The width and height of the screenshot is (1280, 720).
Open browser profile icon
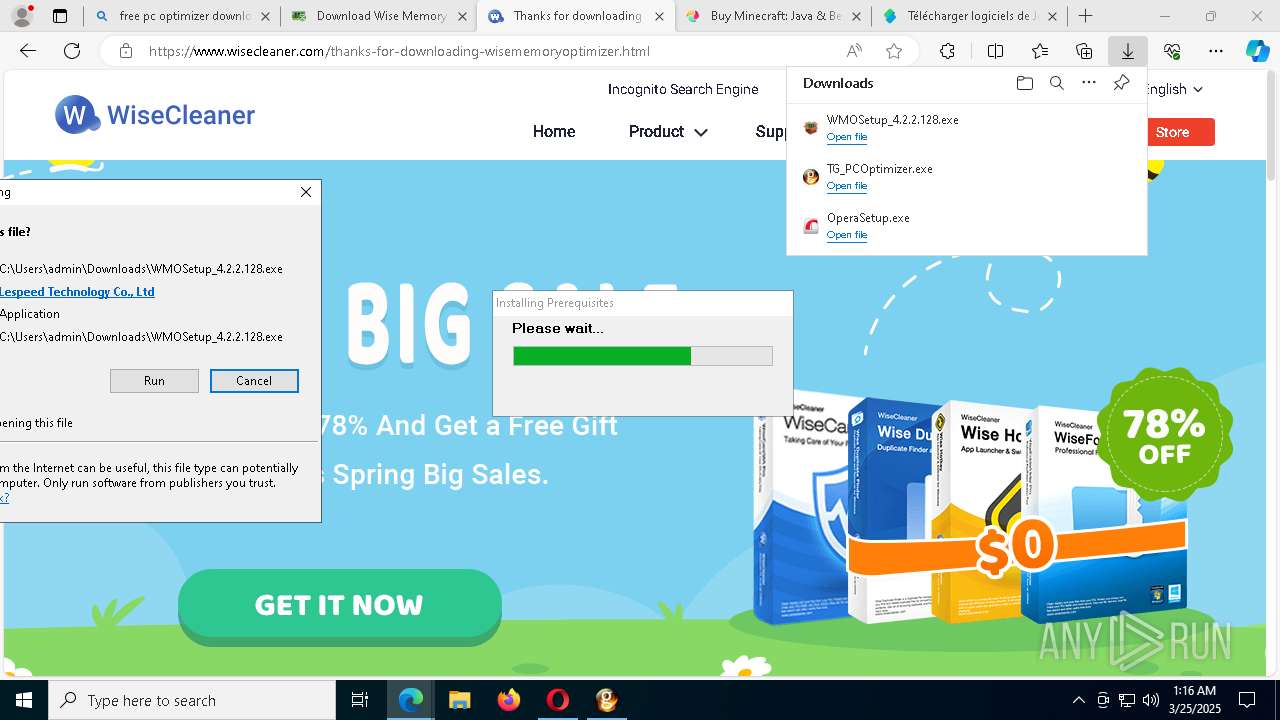click(x=22, y=16)
